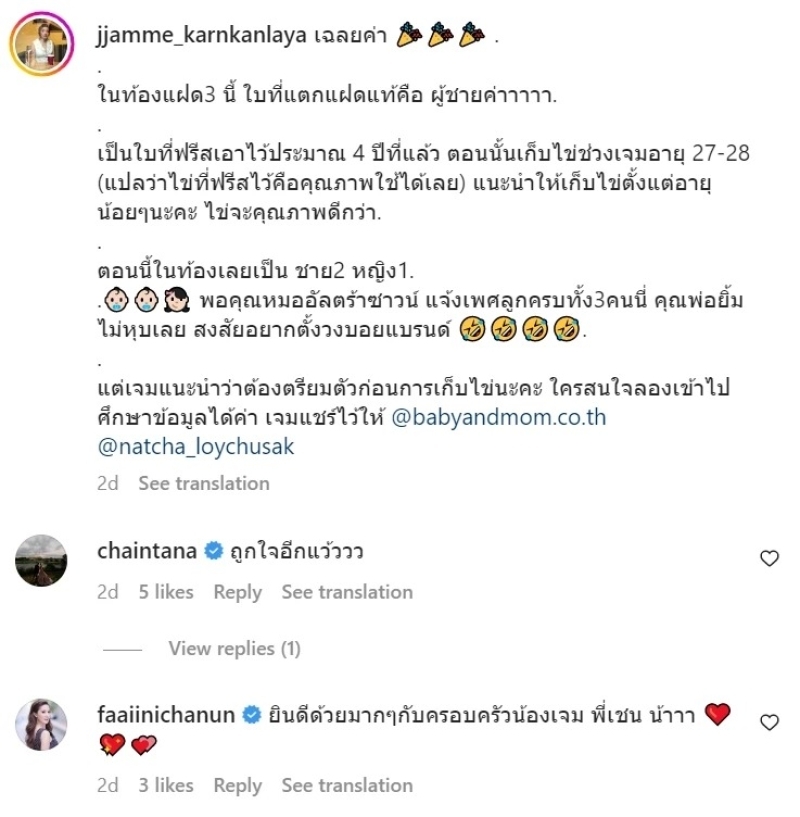
Task: Open the jjamme_karnkanlaya username link
Action: 202,35
